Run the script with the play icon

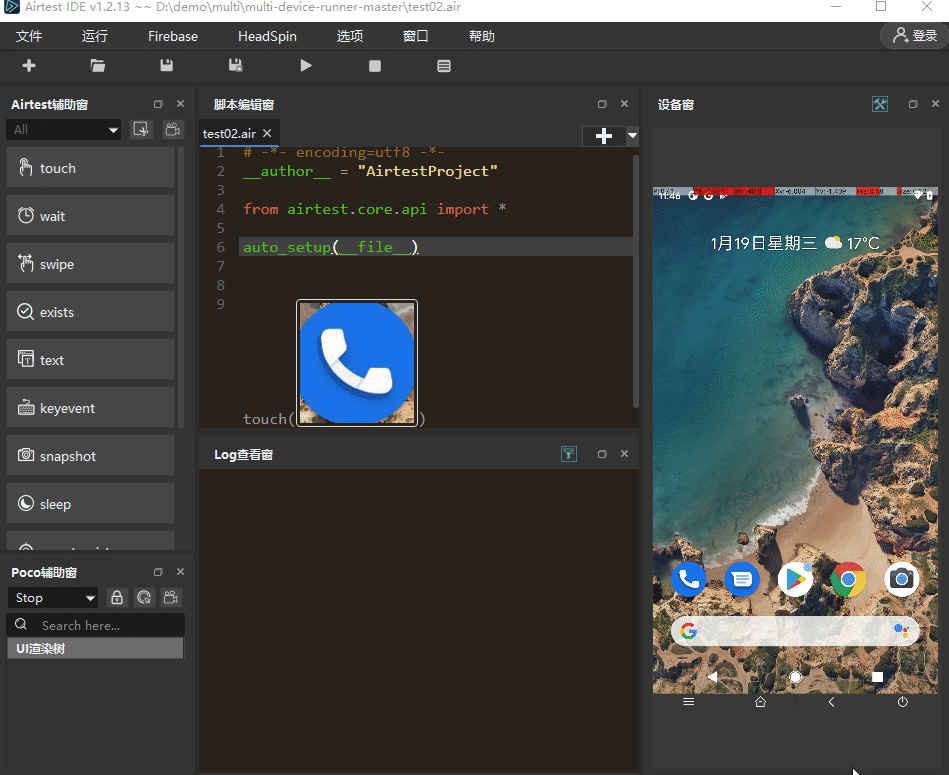tap(305, 65)
